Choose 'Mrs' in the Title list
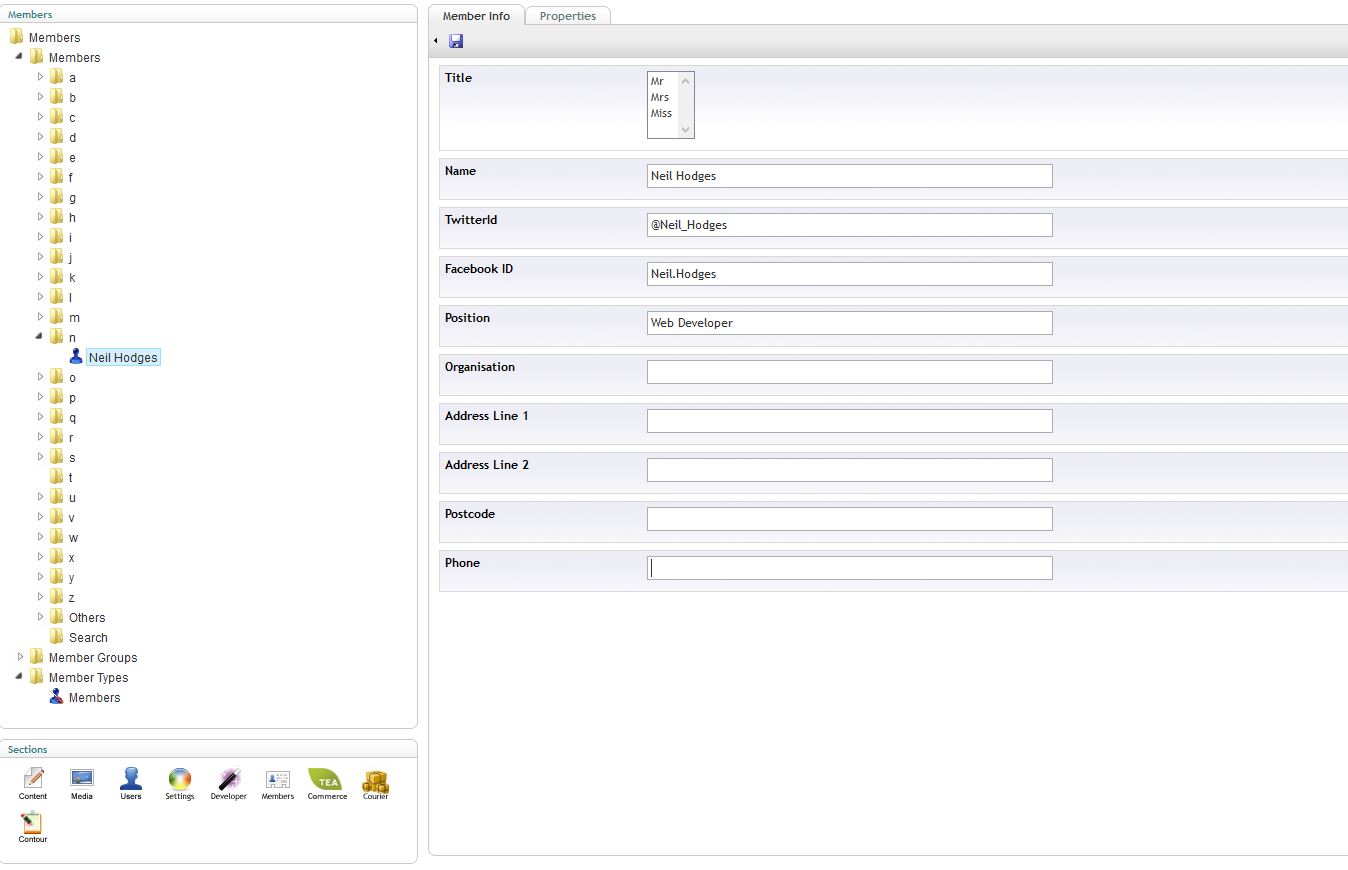 tap(660, 97)
